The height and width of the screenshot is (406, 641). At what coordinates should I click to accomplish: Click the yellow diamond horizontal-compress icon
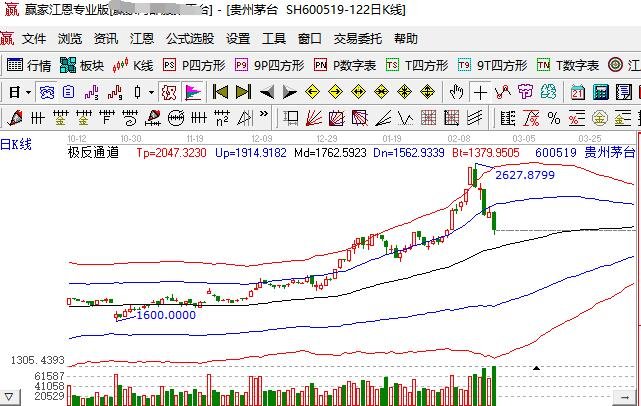coord(381,92)
